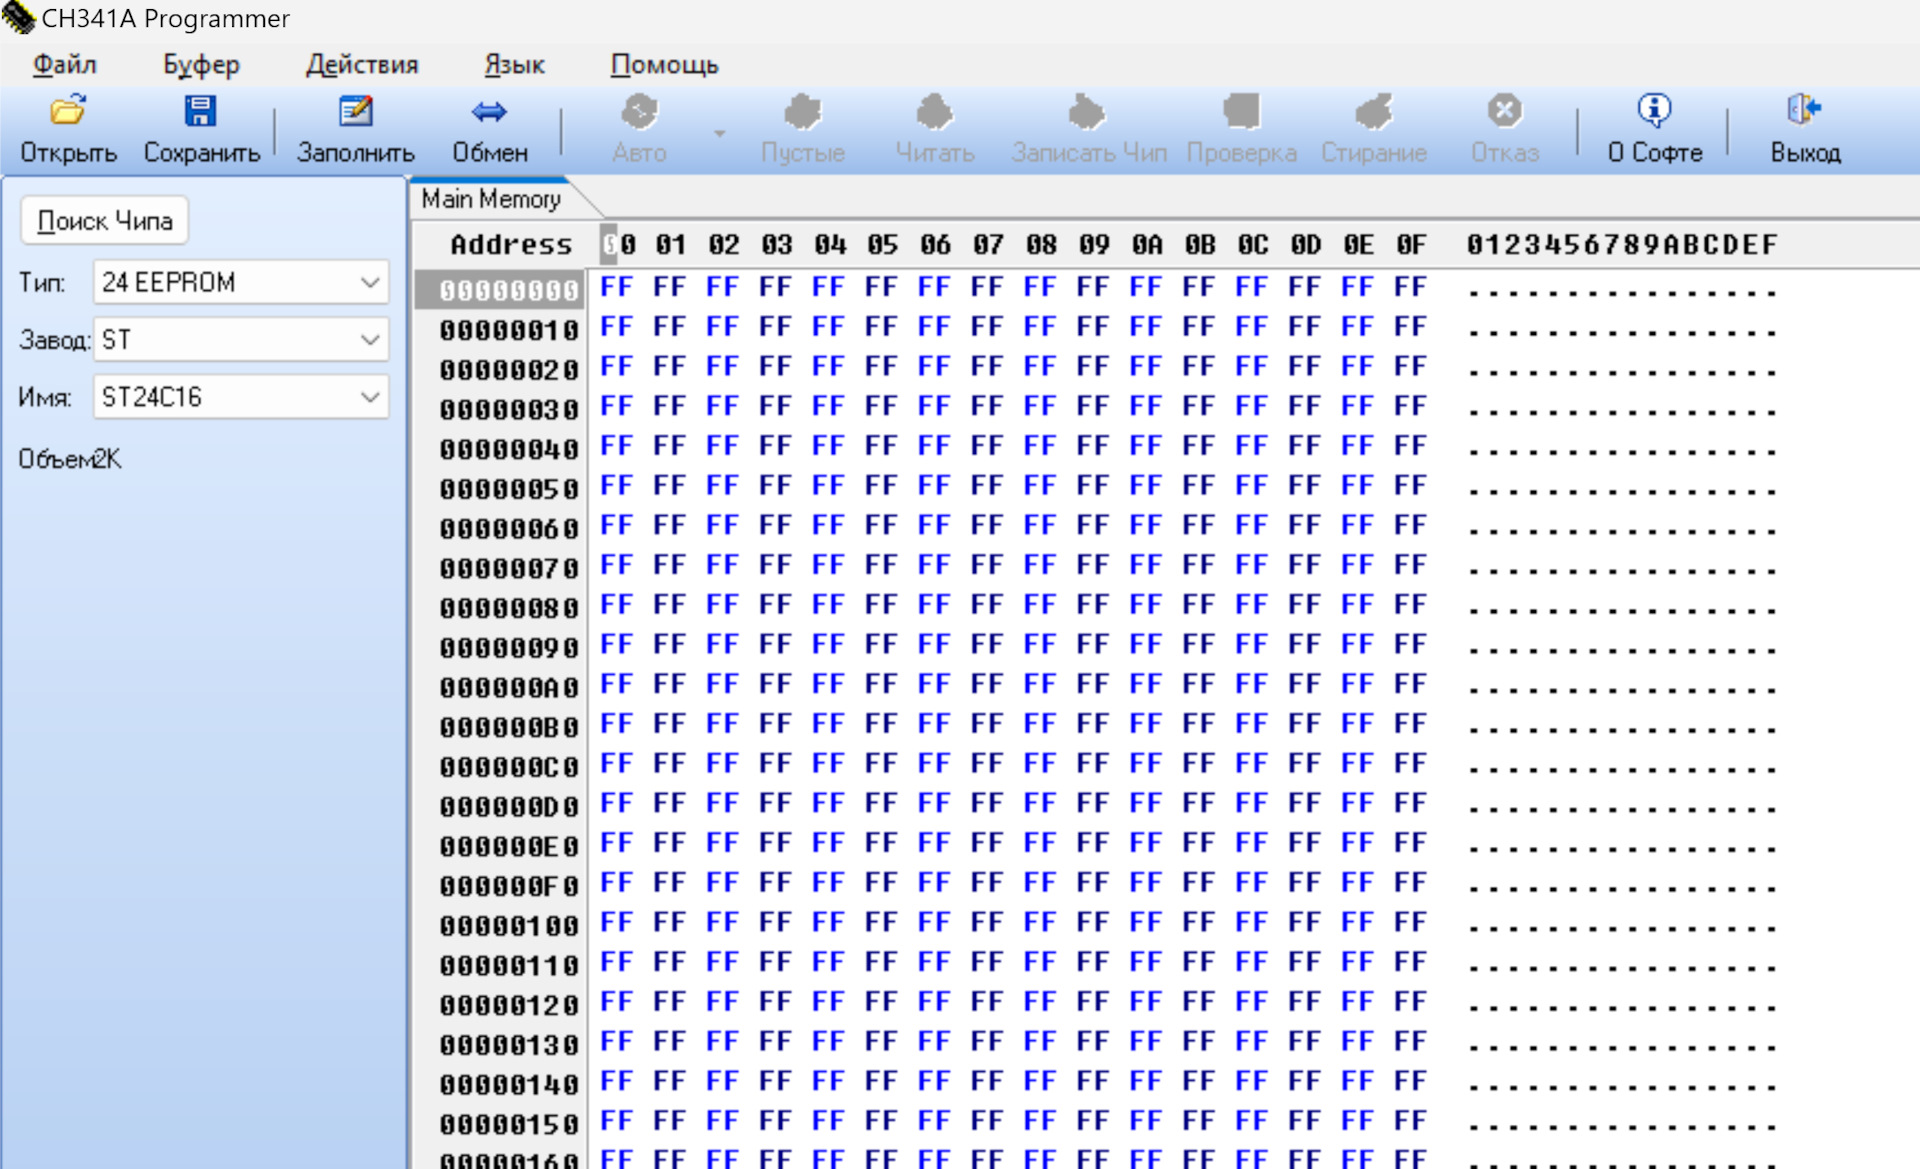Select first FF byte at address 00000000
The width and height of the screenshot is (1920, 1169).
(616, 287)
